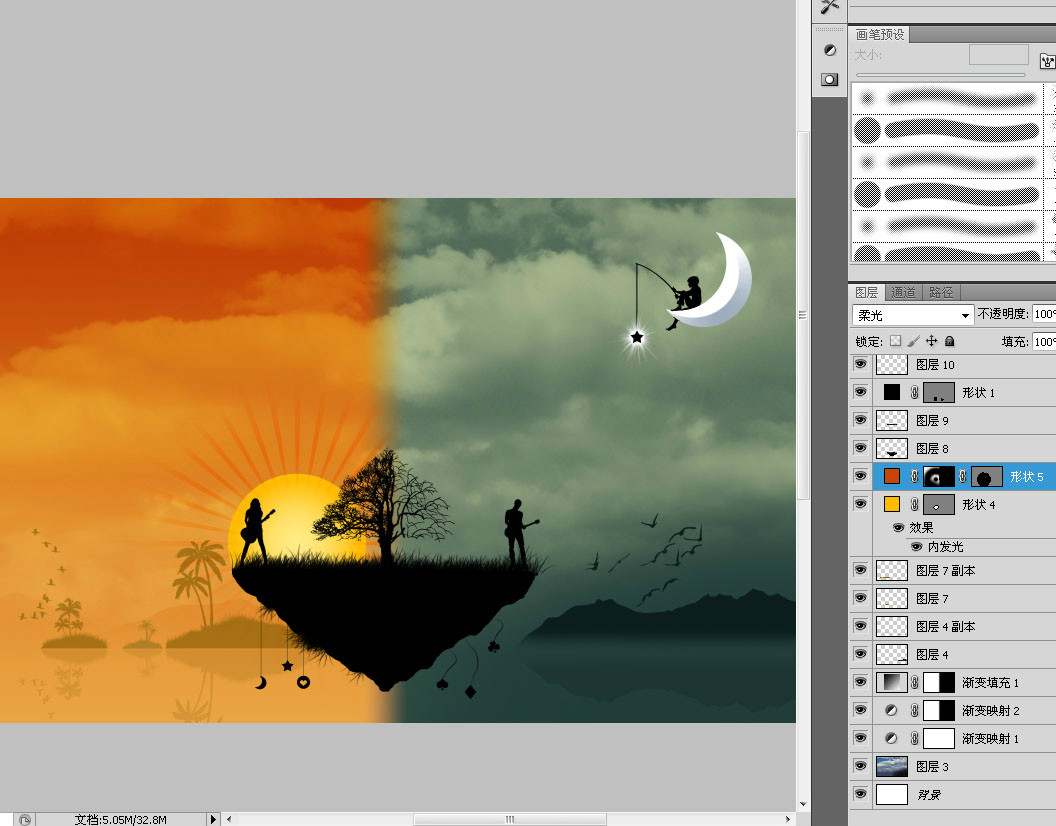Viewport: 1056px width, 826px height.
Task: Toggle visibility of 内发光 effect
Action: click(x=916, y=546)
